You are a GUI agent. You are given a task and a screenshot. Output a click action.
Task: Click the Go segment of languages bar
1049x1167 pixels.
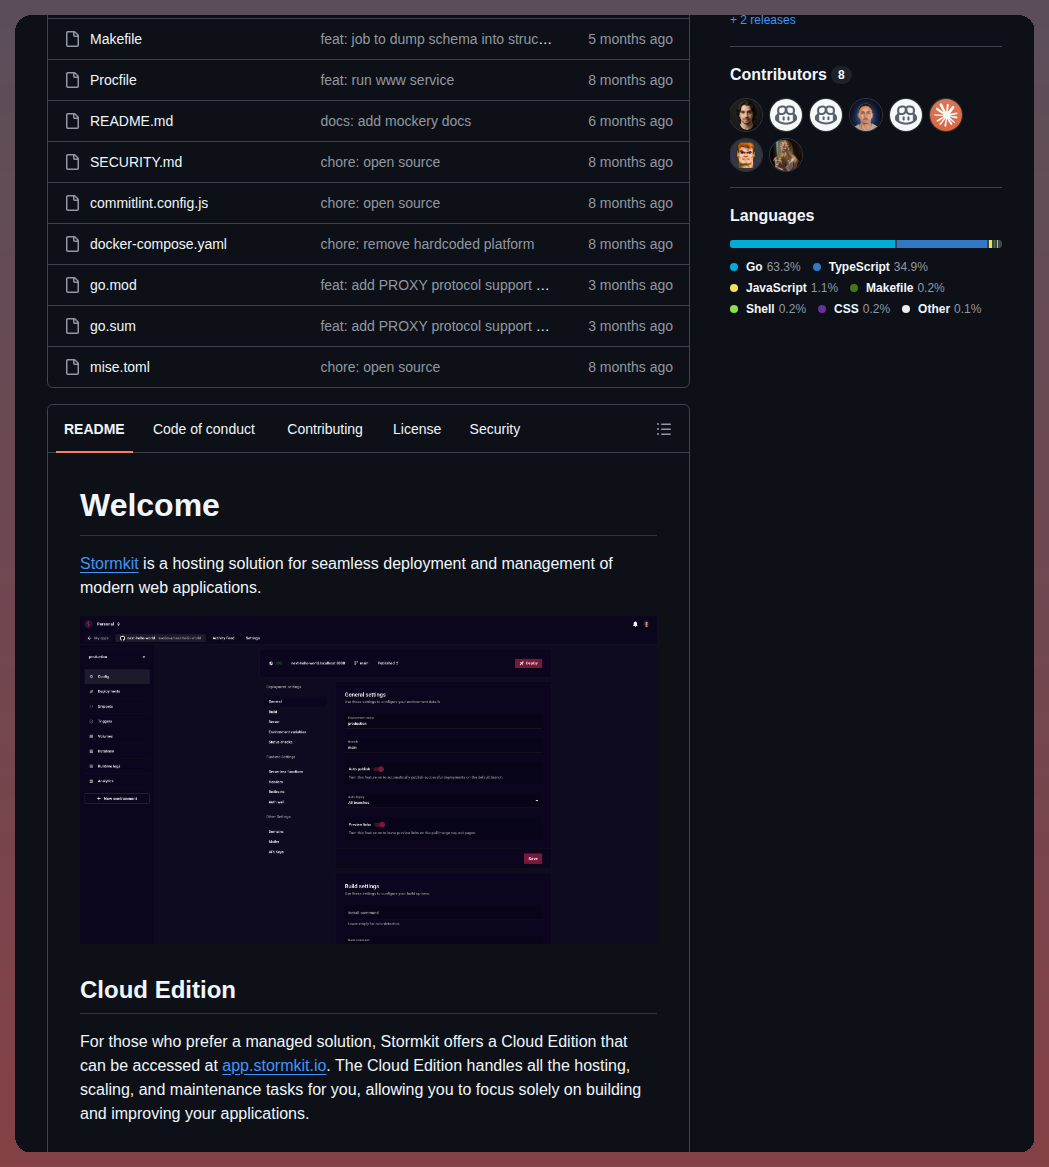[812, 244]
